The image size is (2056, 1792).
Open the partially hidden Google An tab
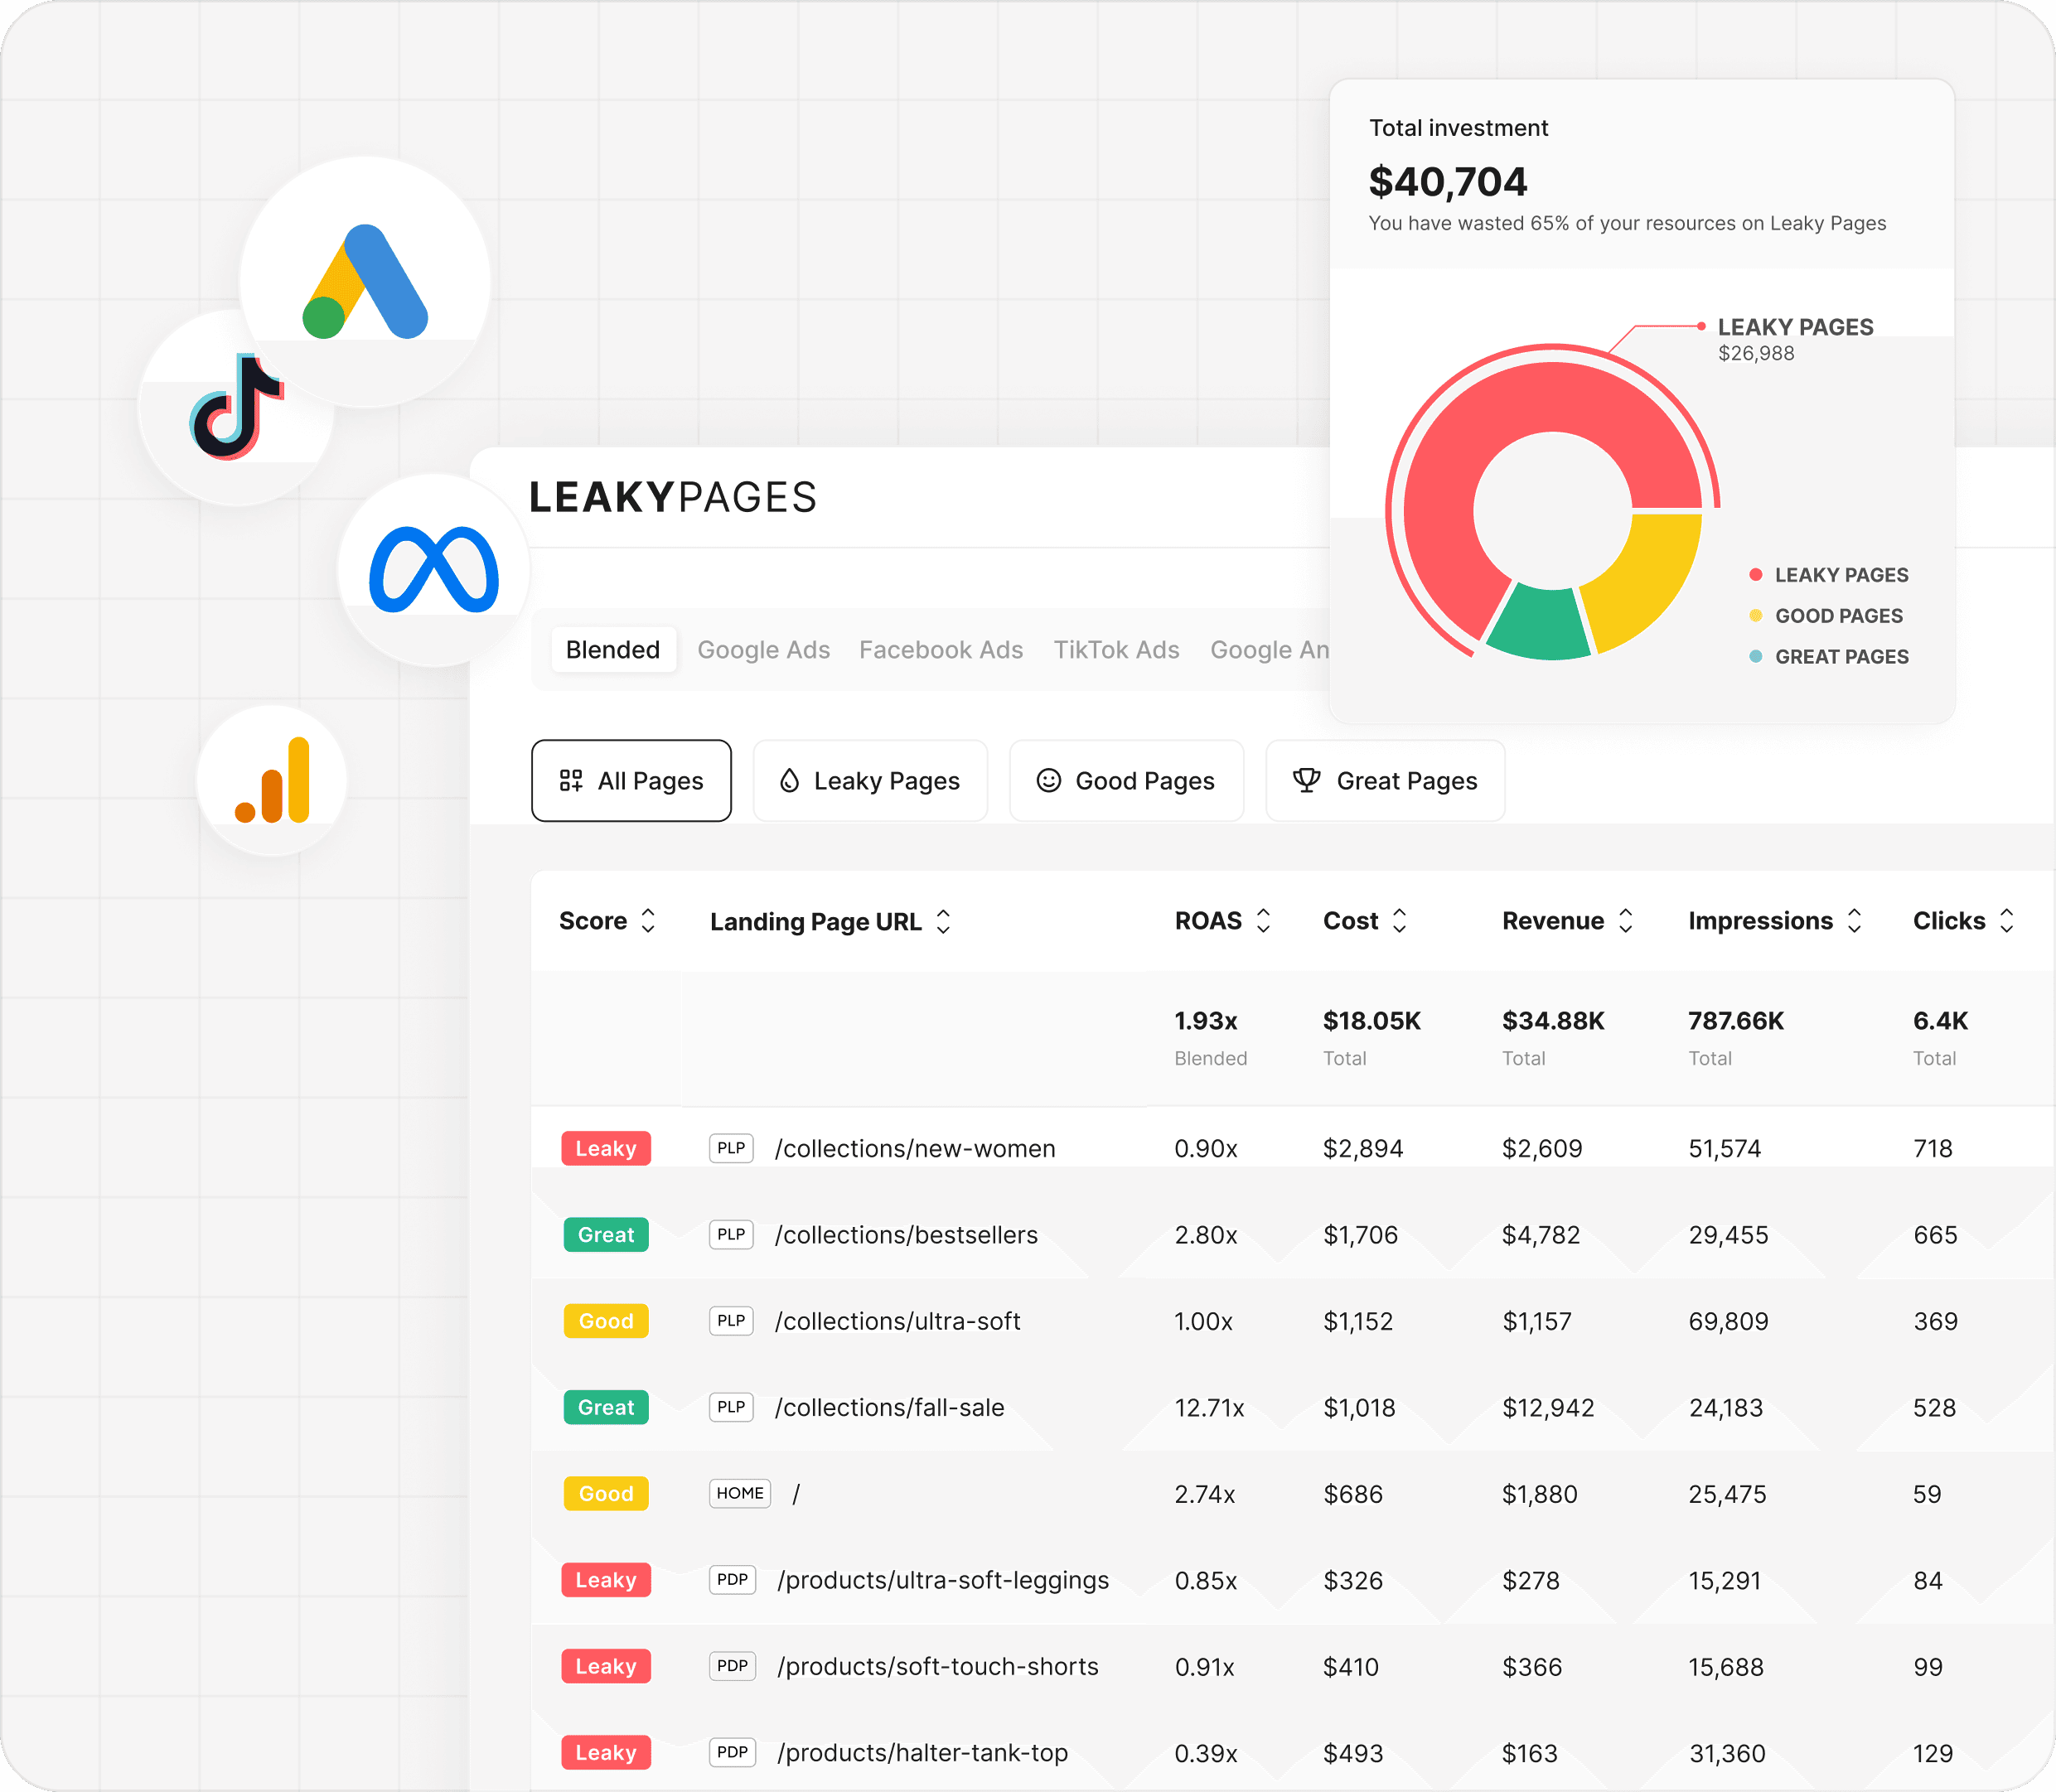coord(1269,650)
